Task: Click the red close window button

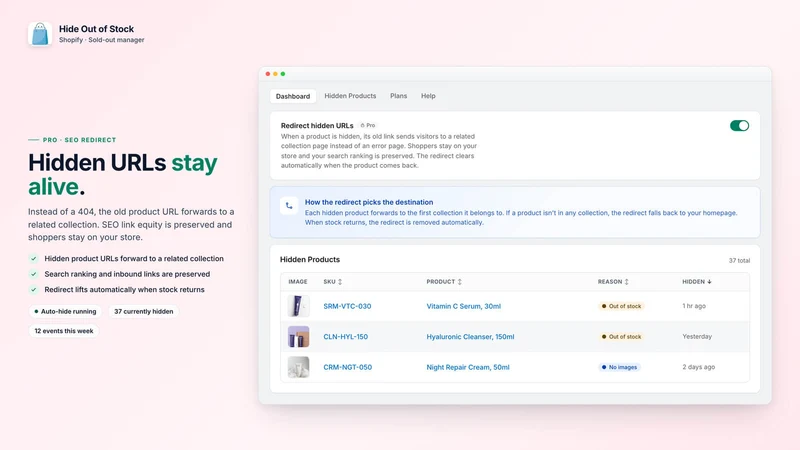Action: pos(268,74)
